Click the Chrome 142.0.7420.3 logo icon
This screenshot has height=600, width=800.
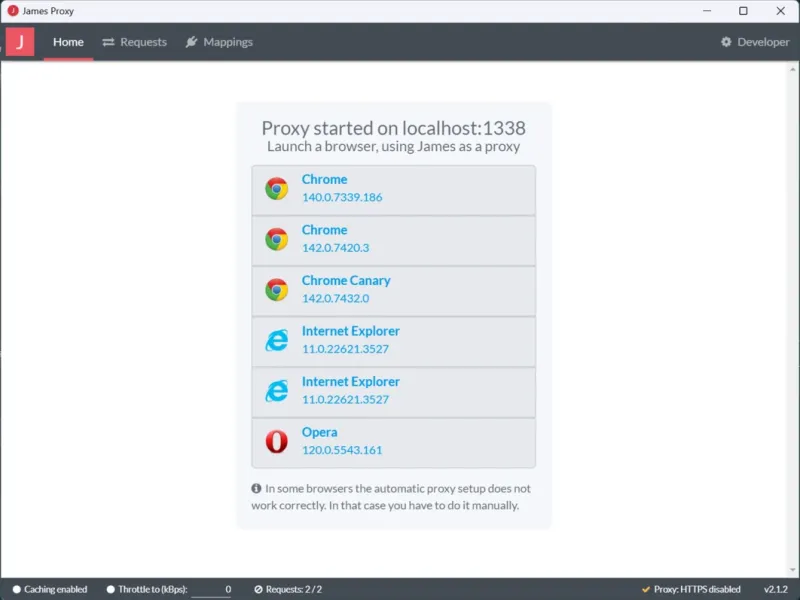click(277, 239)
